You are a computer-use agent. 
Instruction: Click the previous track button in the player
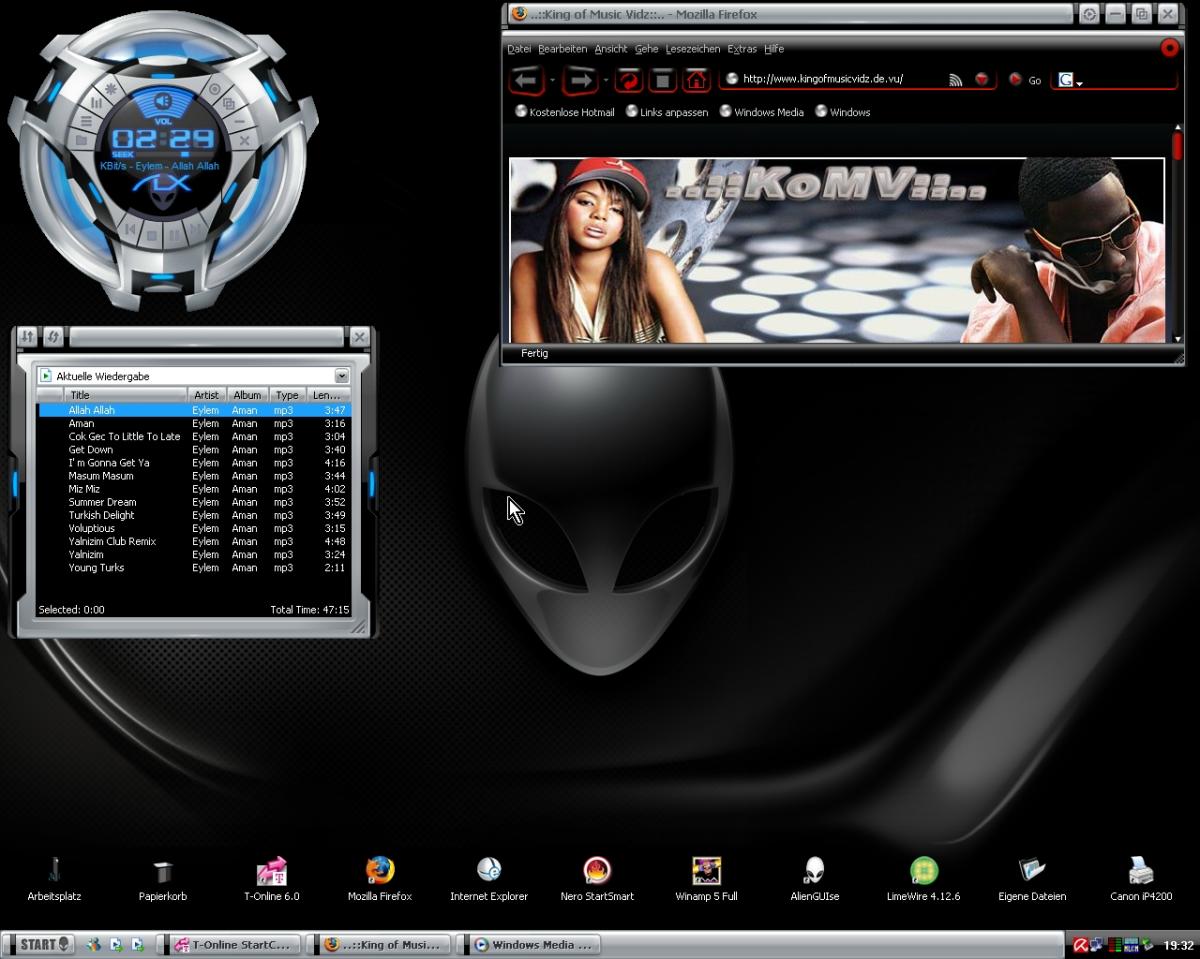pos(130,230)
